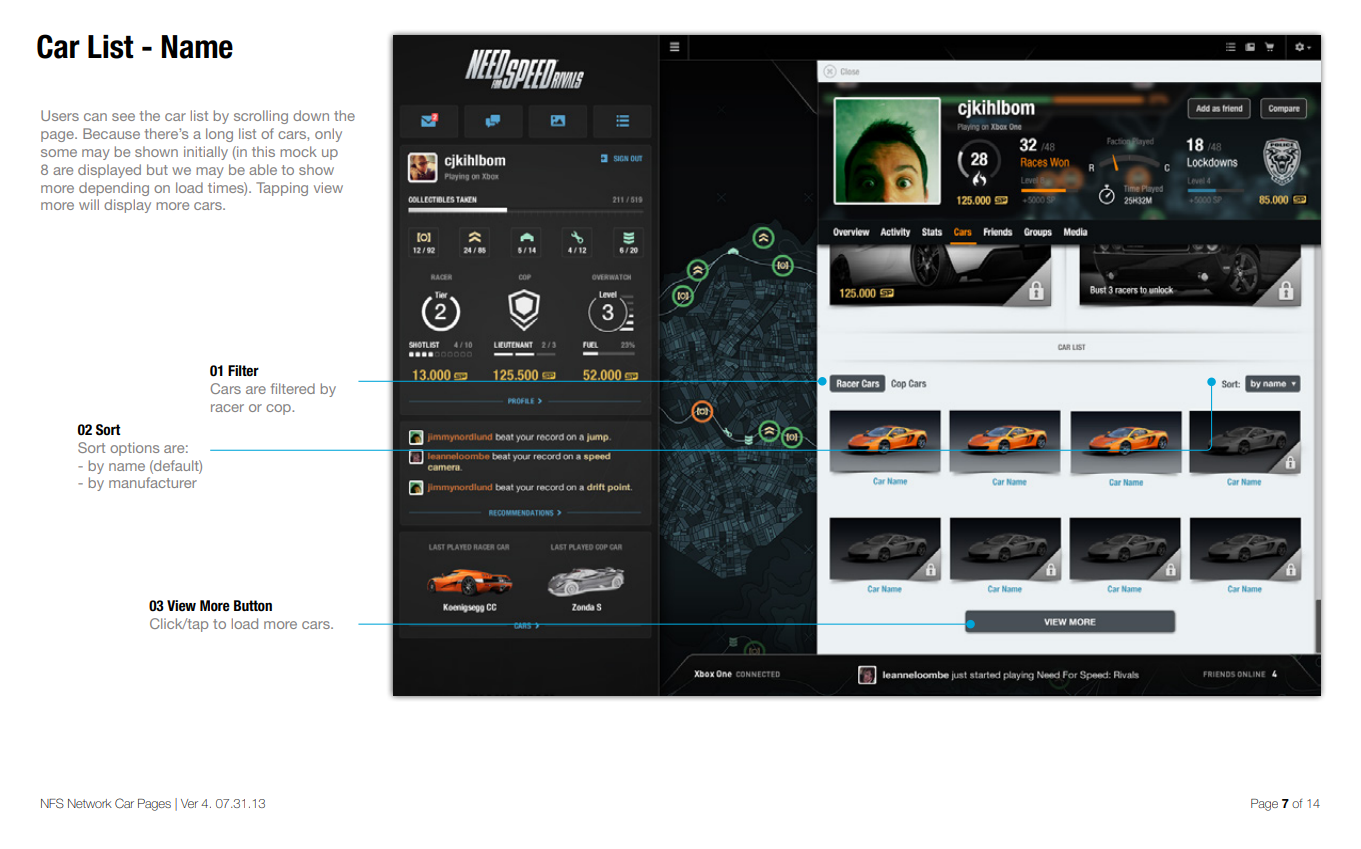Click the large profile photo of cjkihlbom
This screenshot has height=849, width=1361.
tap(887, 150)
